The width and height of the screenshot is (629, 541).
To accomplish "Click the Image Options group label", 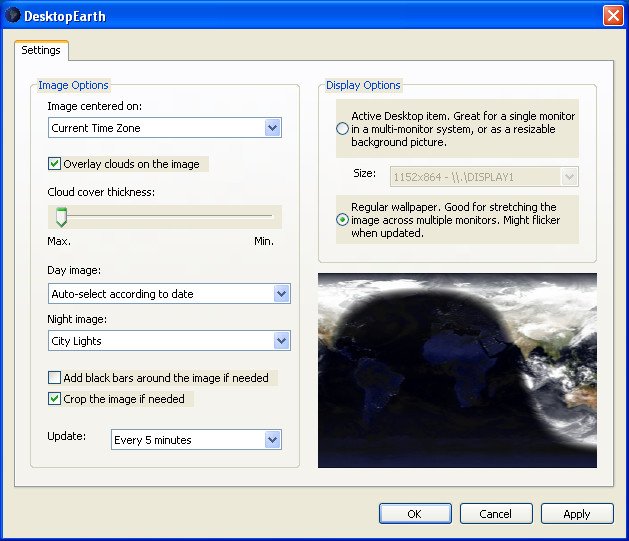I will (x=73, y=85).
